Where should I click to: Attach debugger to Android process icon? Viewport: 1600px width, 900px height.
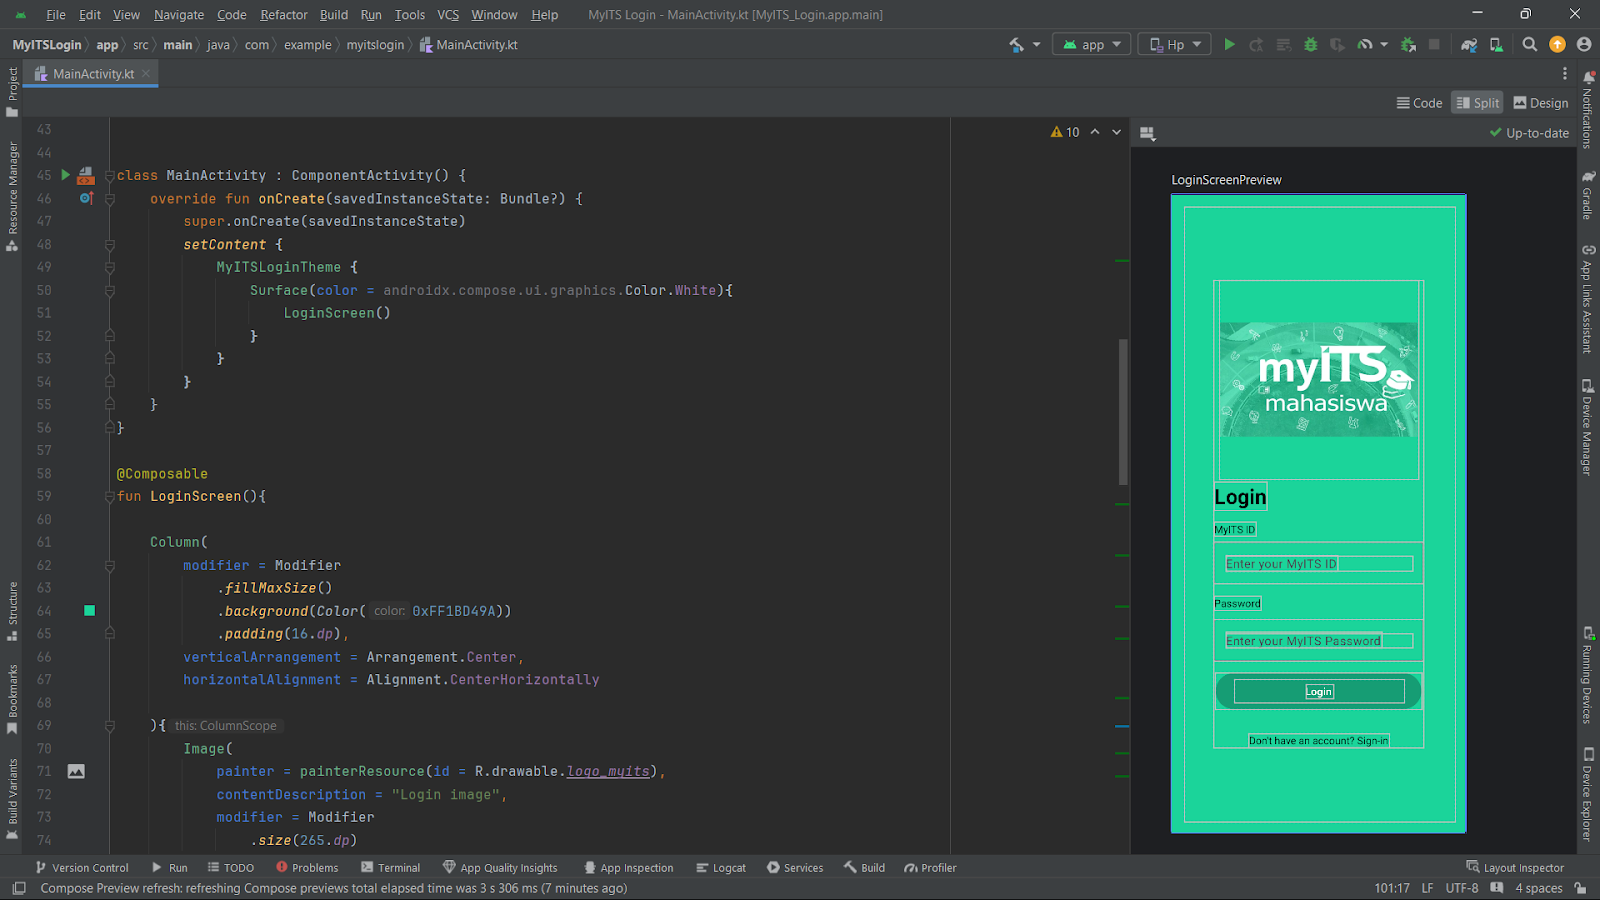point(1408,44)
